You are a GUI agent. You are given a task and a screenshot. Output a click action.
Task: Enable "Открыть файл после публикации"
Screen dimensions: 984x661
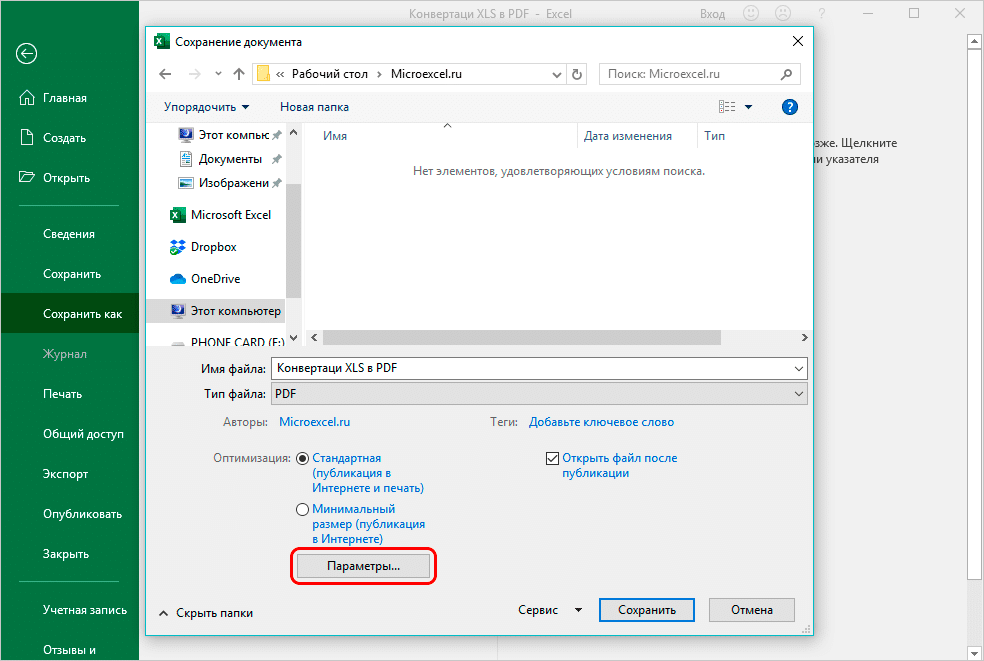pos(552,458)
